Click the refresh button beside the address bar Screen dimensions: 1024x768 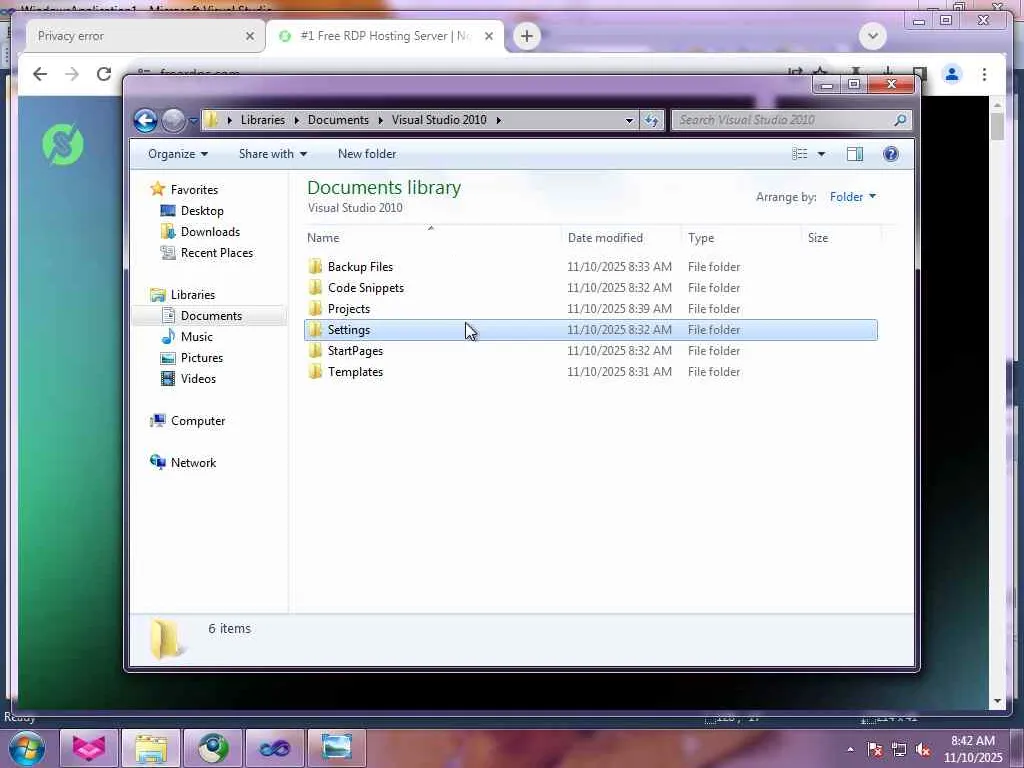(x=651, y=120)
